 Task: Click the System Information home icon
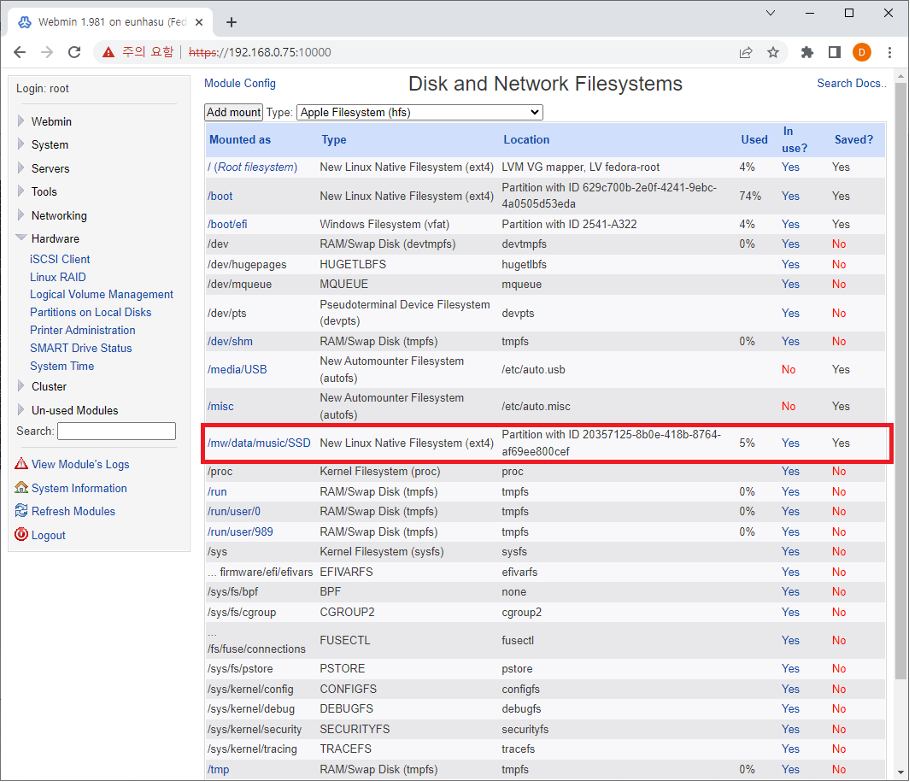[x=22, y=488]
